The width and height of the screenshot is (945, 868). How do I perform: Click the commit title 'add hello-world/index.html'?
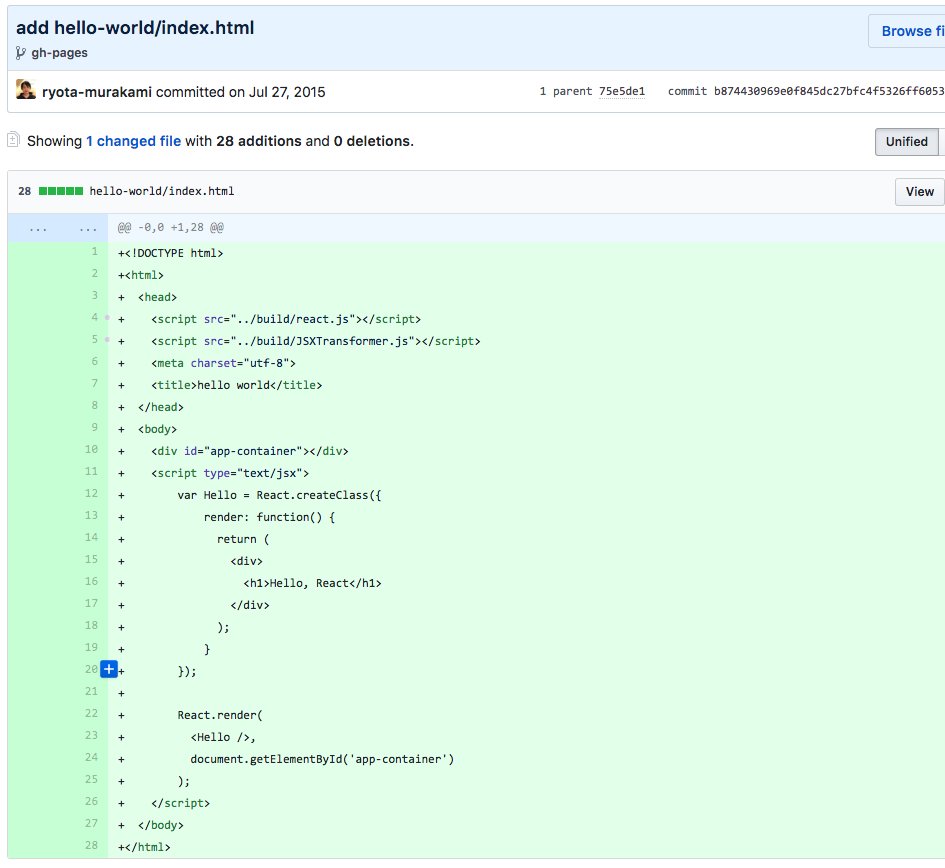click(135, 28)
